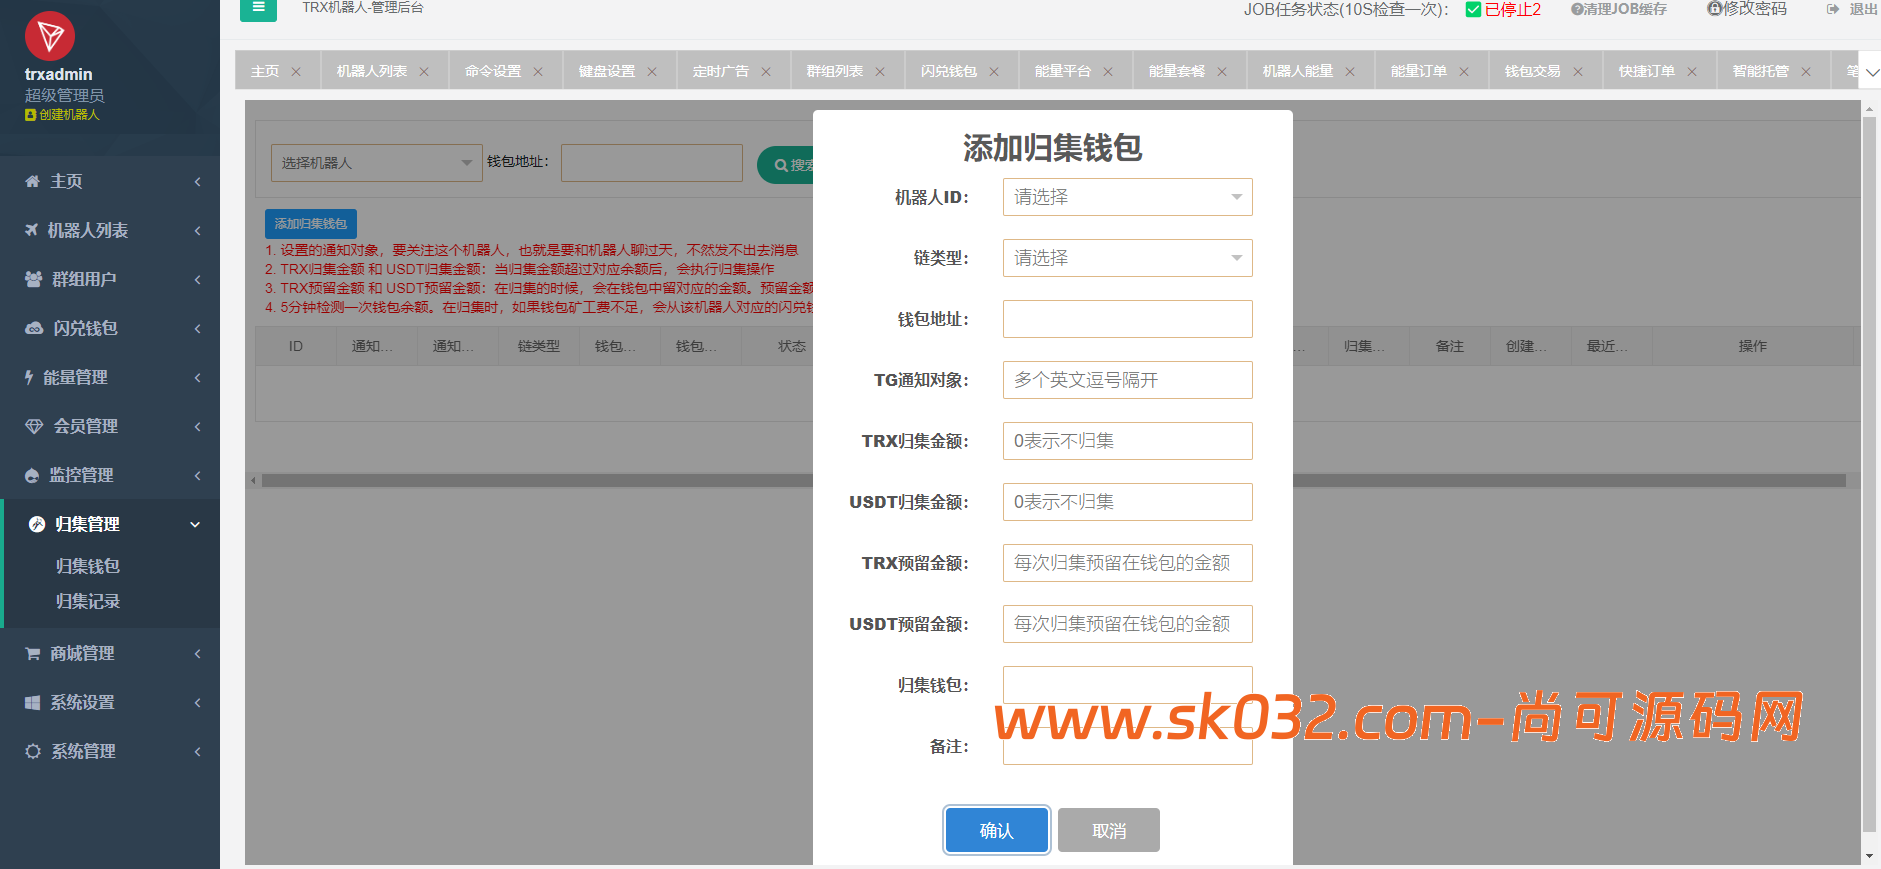The width and height of the screenshot is (1881, 869).
Task: Close the 闪兑钱包 tab
Action: 994,71
